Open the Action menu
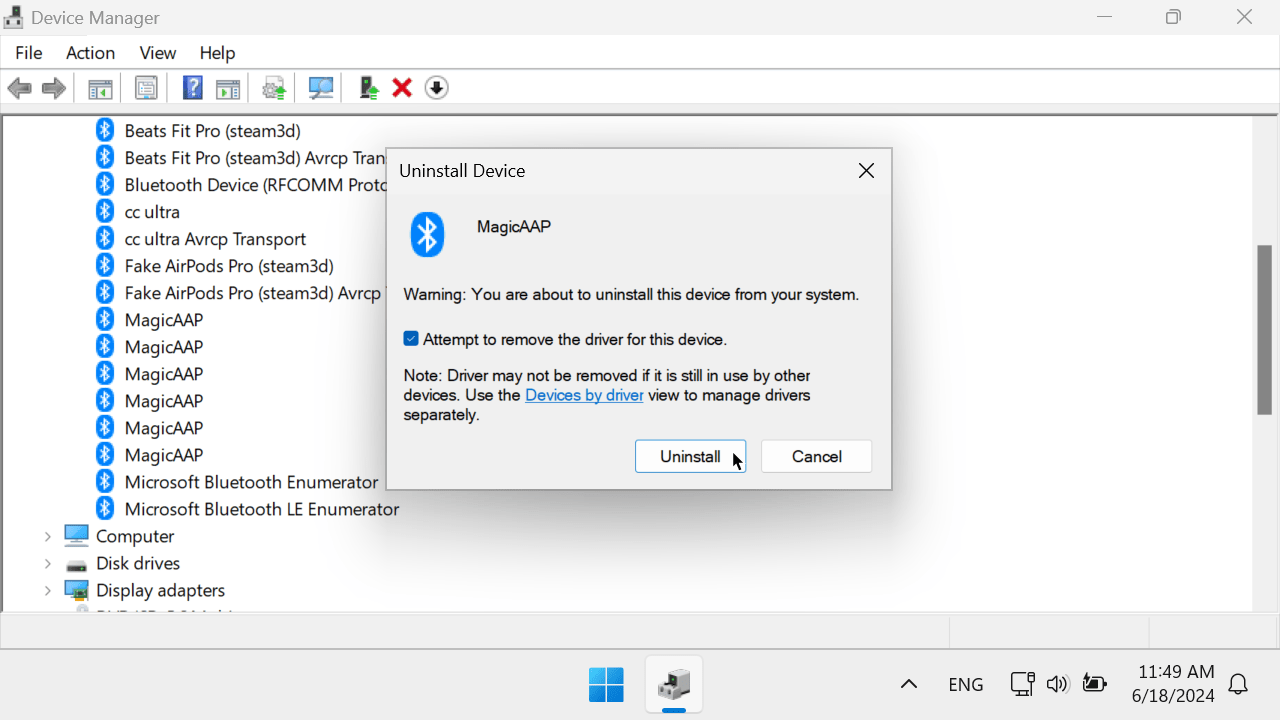 [x=90, y=53]
